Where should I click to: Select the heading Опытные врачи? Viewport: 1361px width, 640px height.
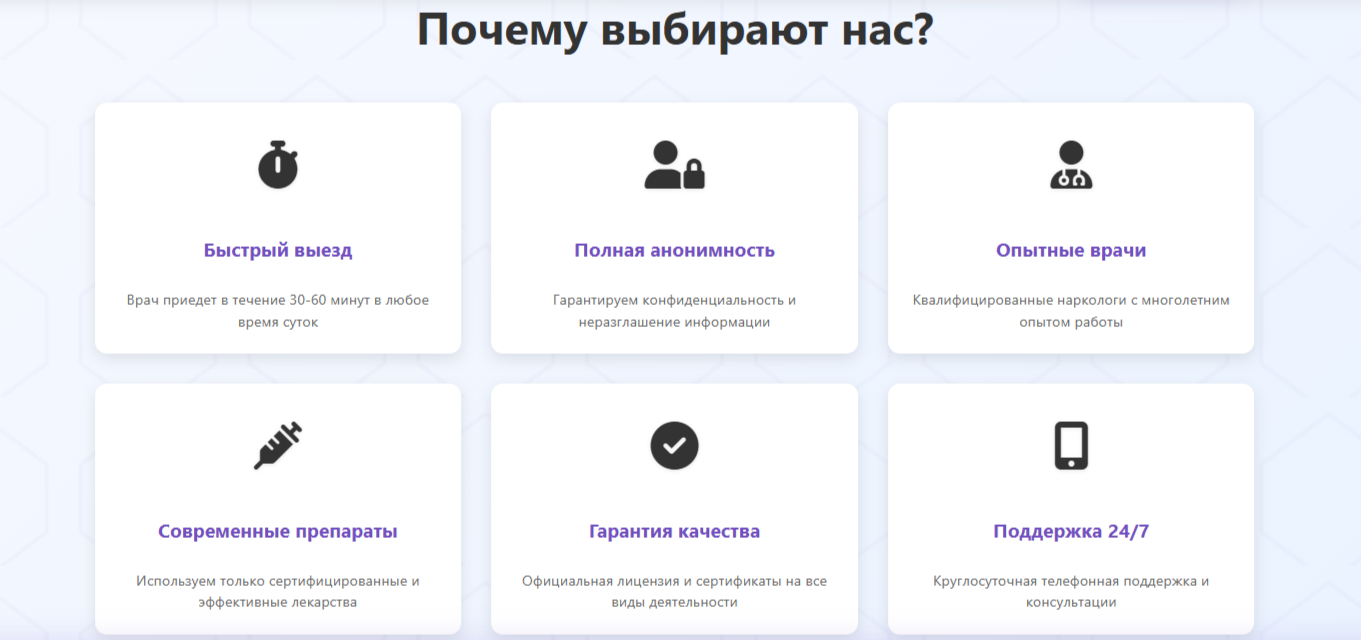[x=1071, y=250]
